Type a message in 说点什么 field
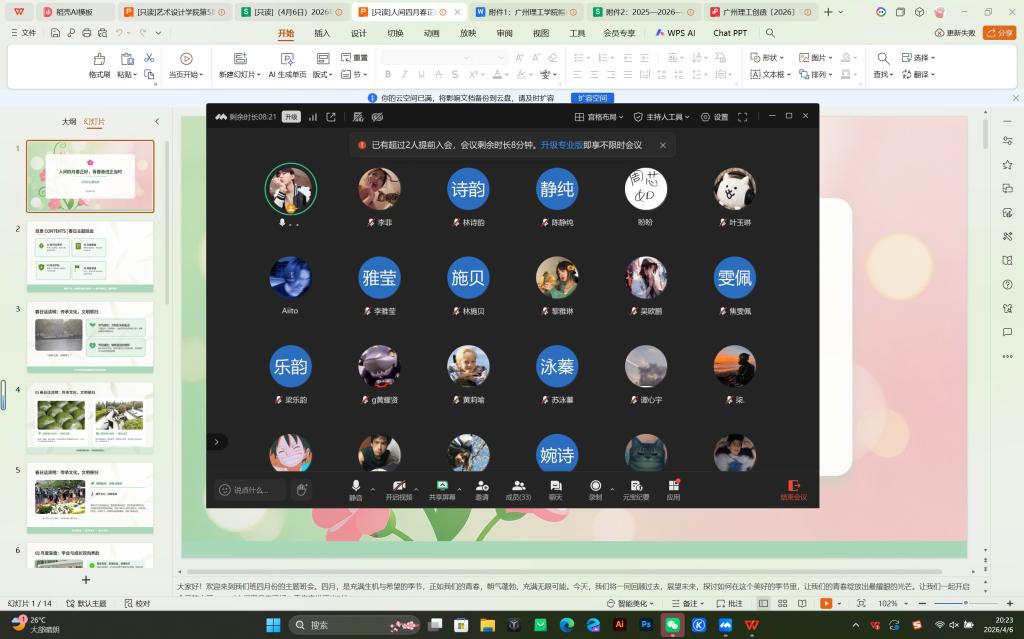Viewport: 1024px width, 639px height. click(x=251, y=490)
